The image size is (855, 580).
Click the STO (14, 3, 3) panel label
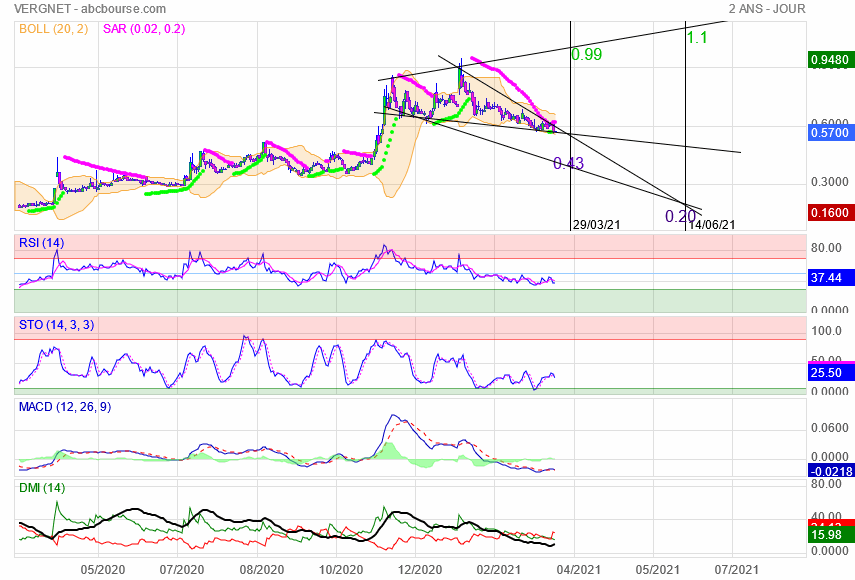(x=57, y=324)
